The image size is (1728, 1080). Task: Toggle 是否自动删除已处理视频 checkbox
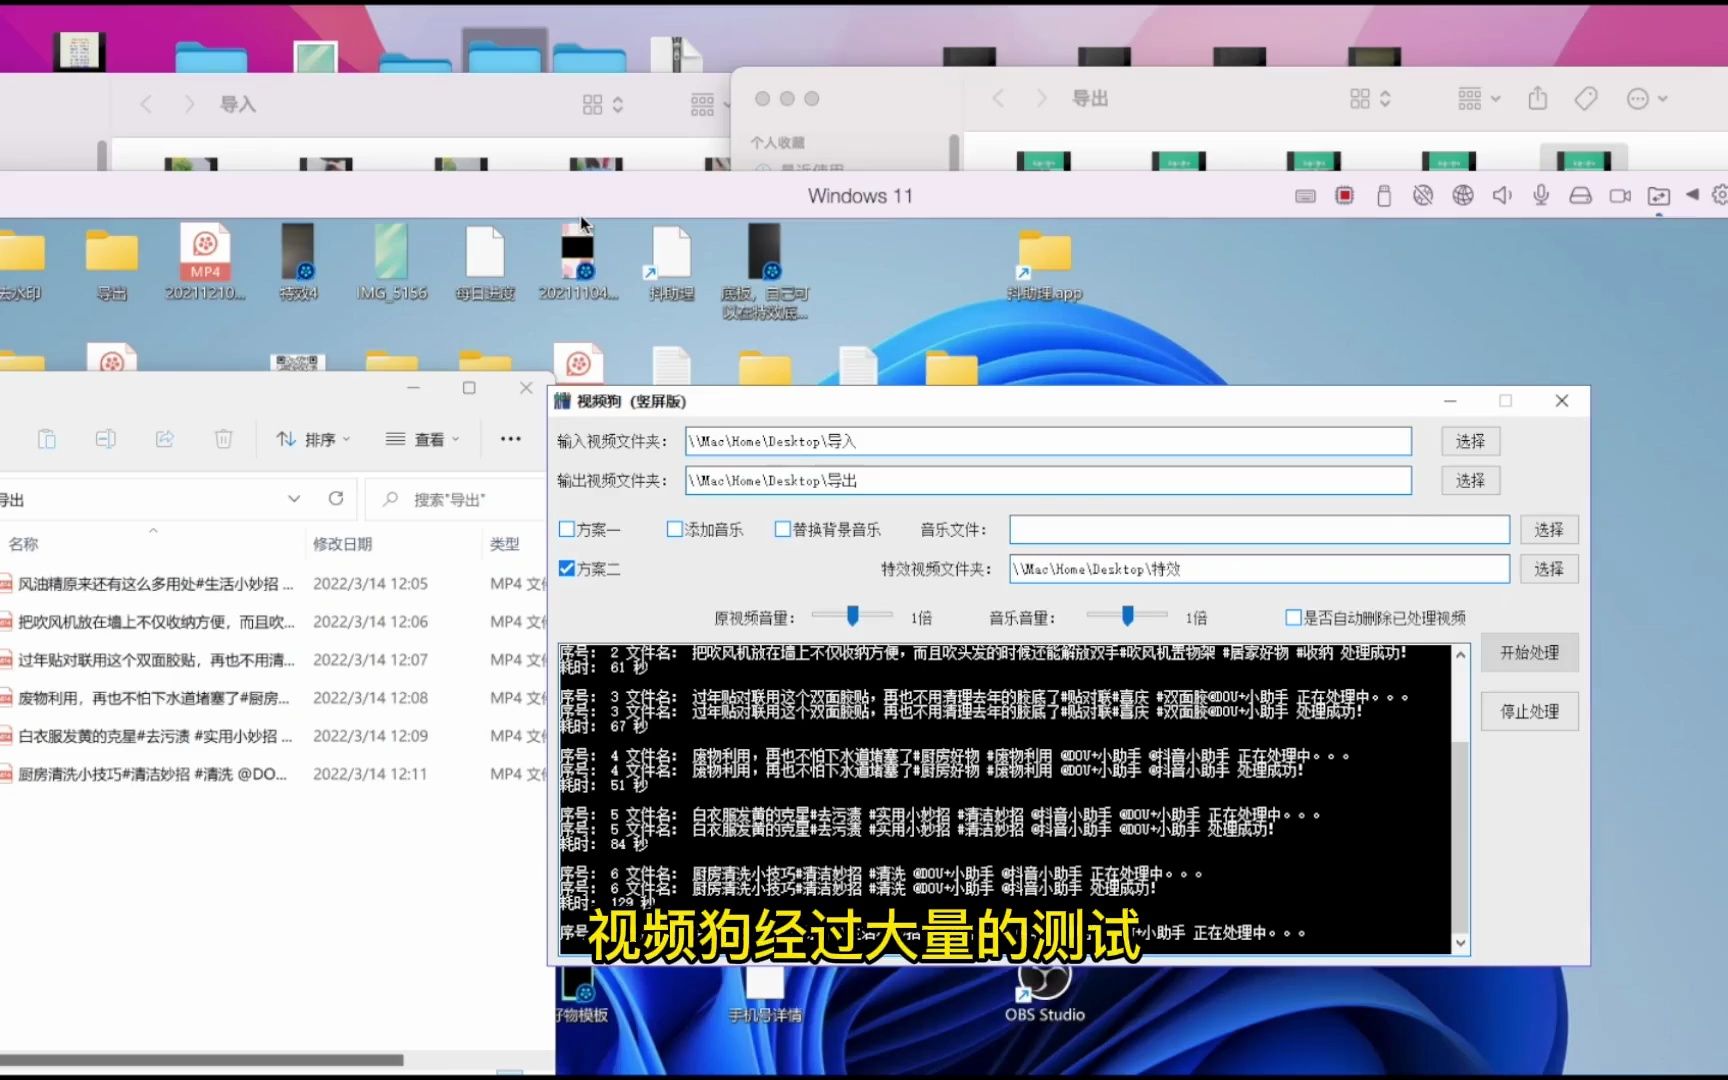(1293, 618)
